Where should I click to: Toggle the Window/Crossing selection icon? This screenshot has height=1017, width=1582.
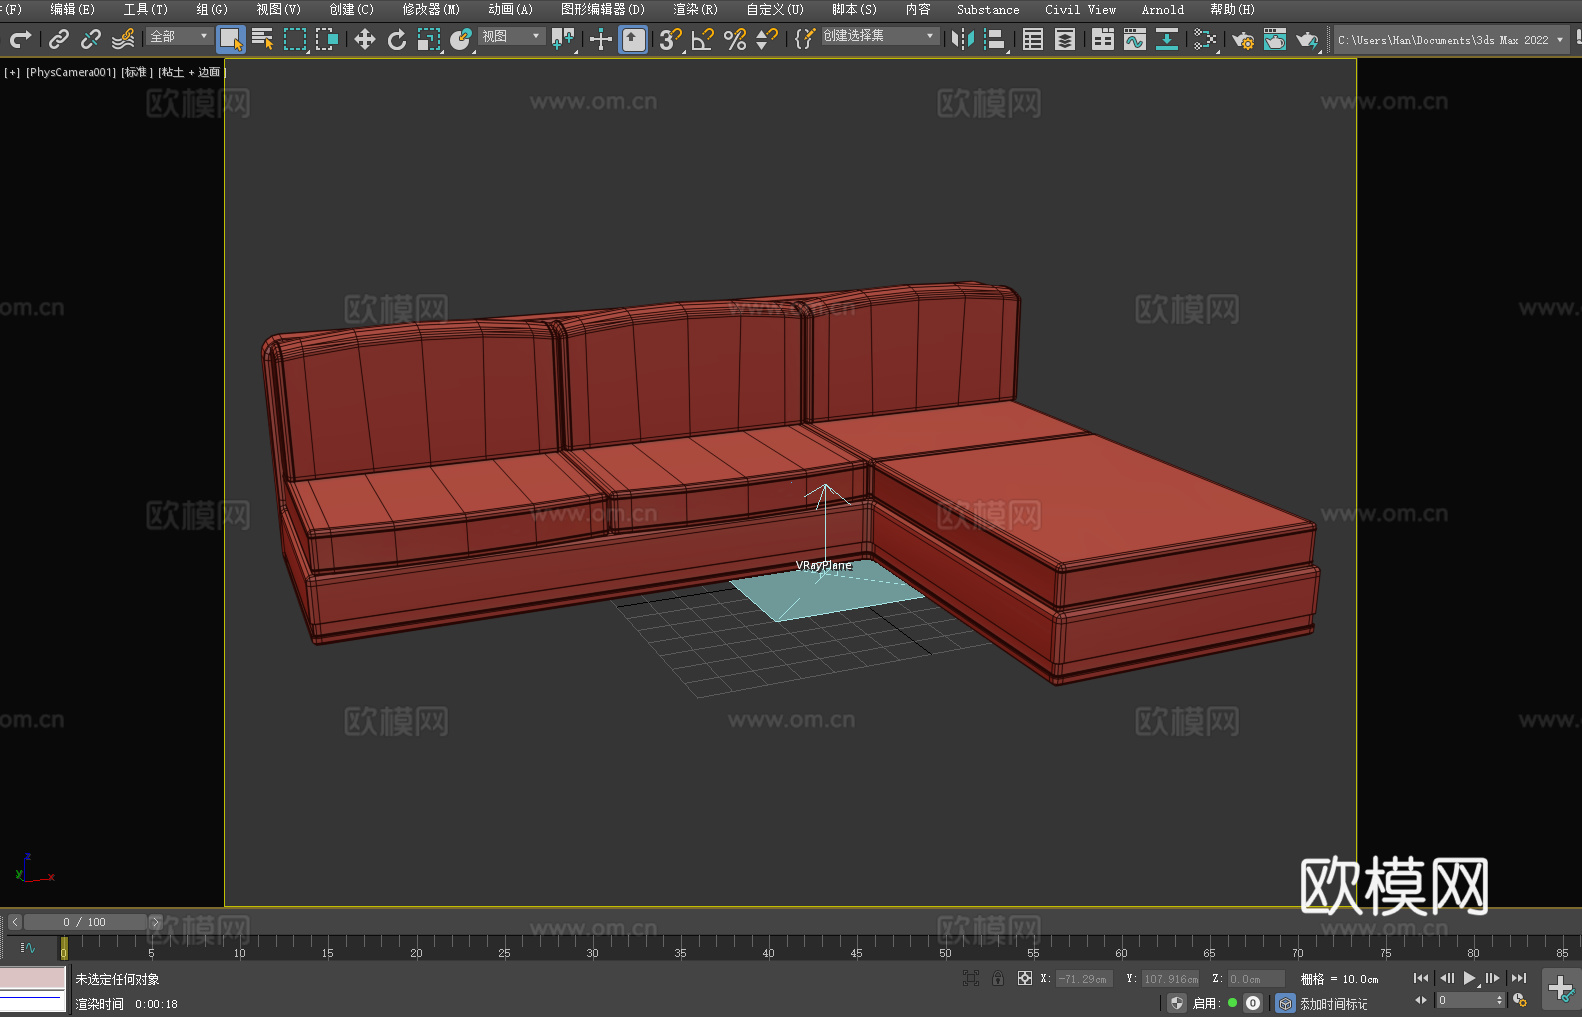(327, 39)
